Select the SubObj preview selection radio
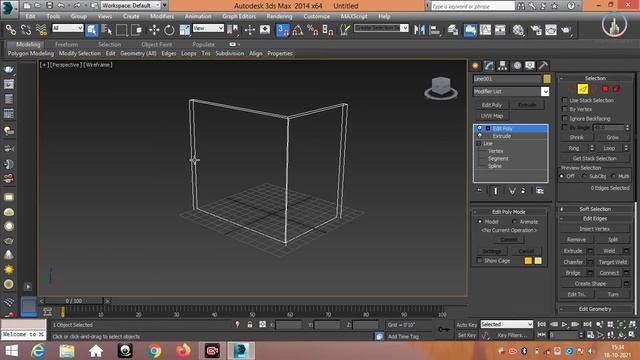 pyautogui.click(x=584, y=176)
